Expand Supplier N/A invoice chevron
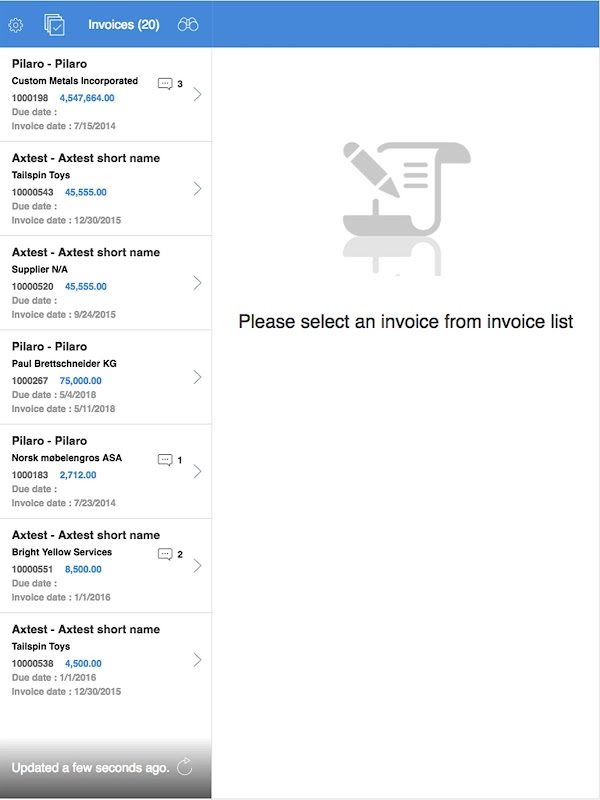Viewport: 600px width, 800px height. tap(197, 283)
